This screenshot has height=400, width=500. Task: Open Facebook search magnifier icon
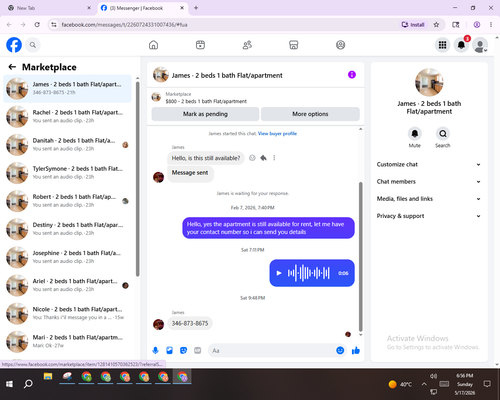pyautogui.click(x=33, y=45)
